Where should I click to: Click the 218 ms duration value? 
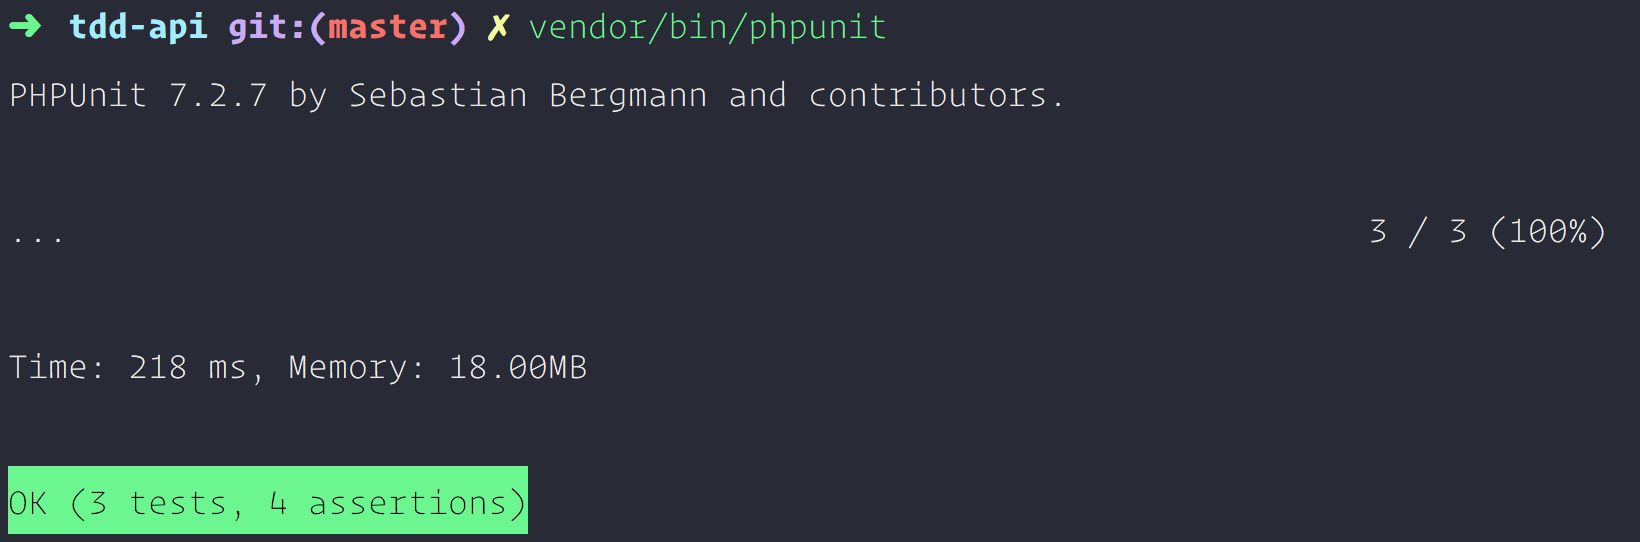click(188, 368)
